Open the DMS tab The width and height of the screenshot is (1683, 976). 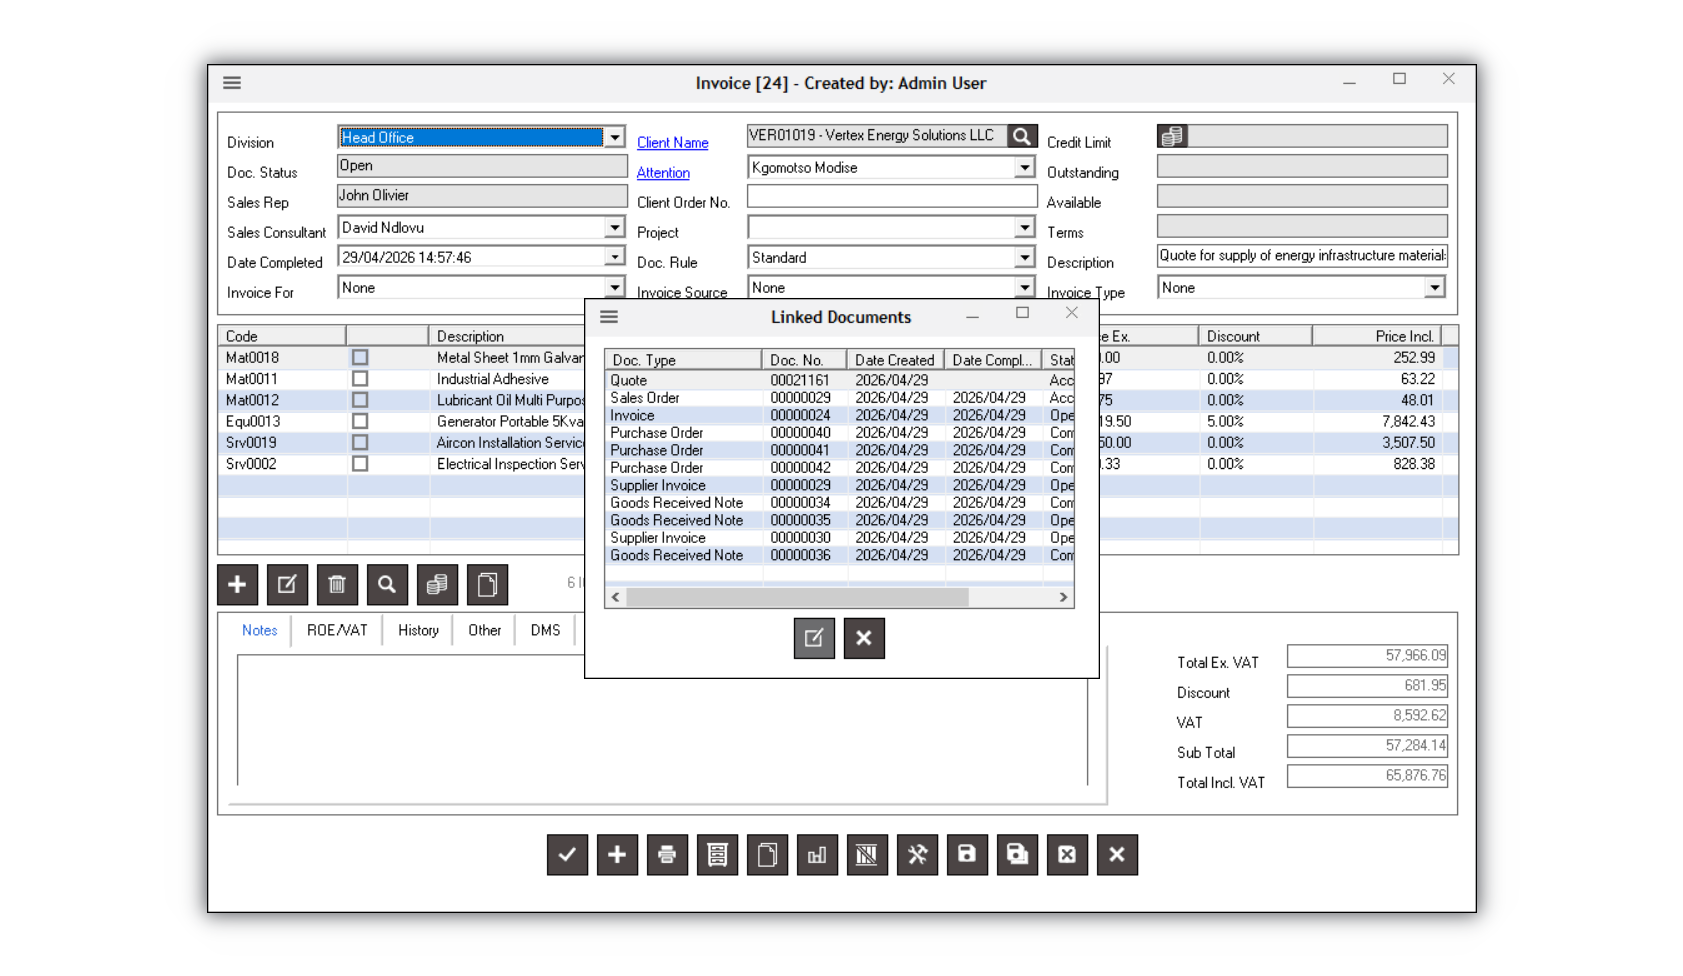545,630
